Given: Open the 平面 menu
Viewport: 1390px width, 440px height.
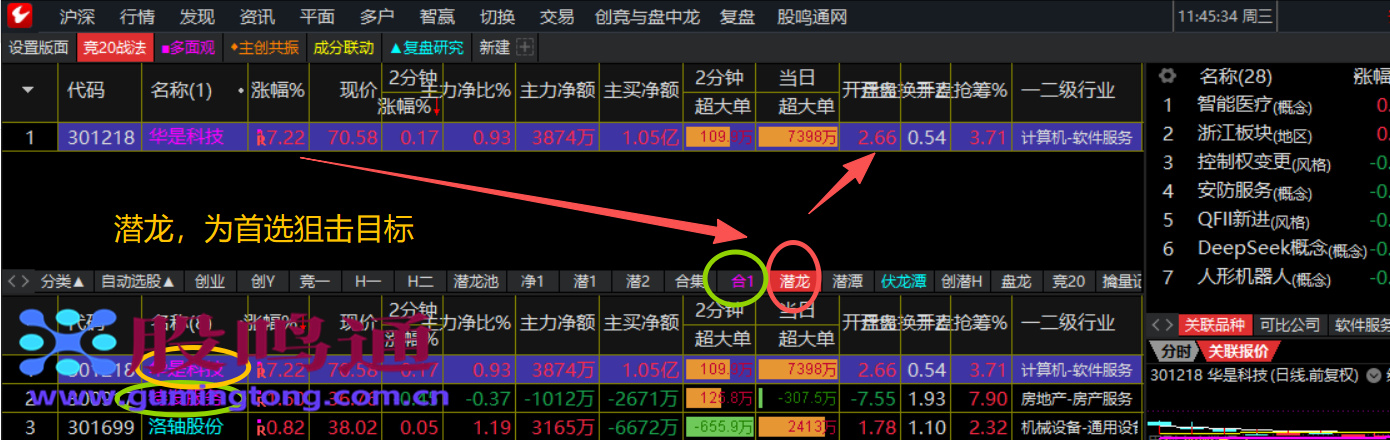Looking at the screenshot, I should point(317,16).
